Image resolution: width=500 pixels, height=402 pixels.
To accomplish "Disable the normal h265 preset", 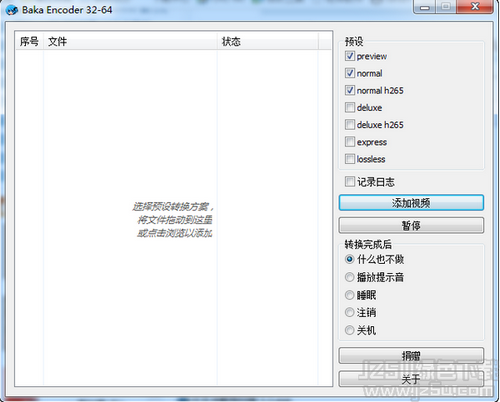I will point(350,90).
